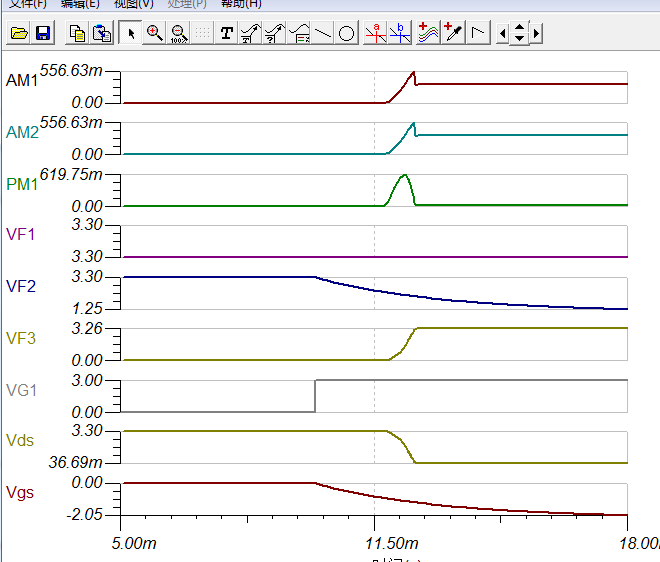The width and height of the screenshot is (660, 562).
Task: Click the Paste clipboard icon
Action: click(101, 34)
